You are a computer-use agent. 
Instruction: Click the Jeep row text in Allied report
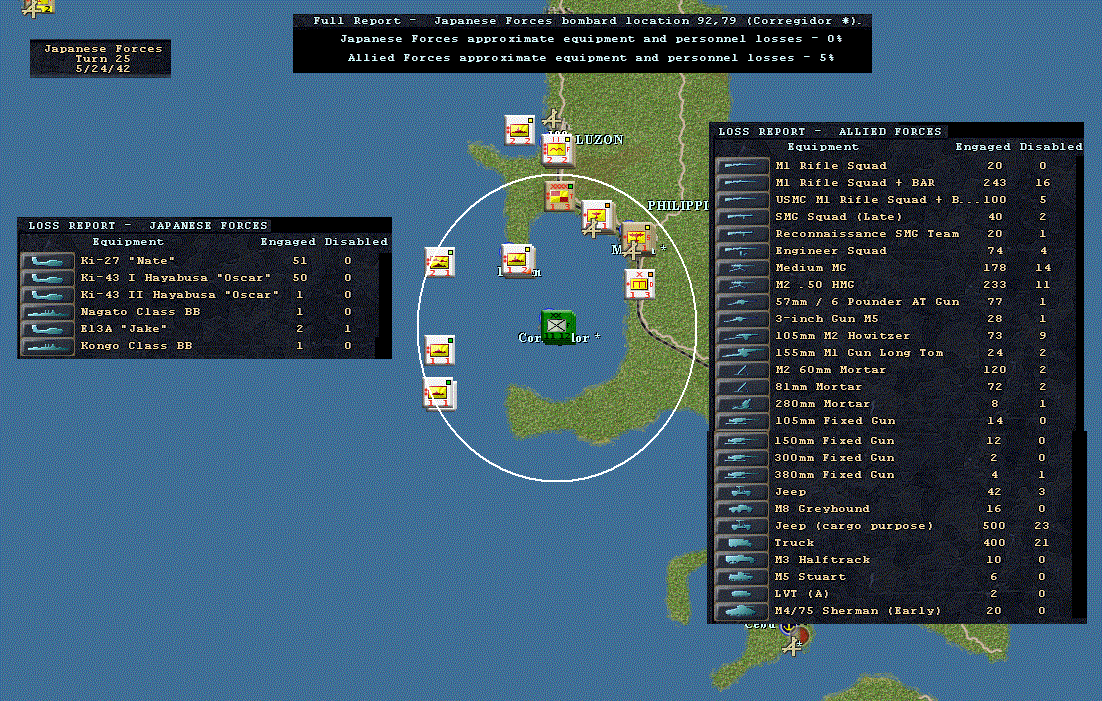click(790, 492)
